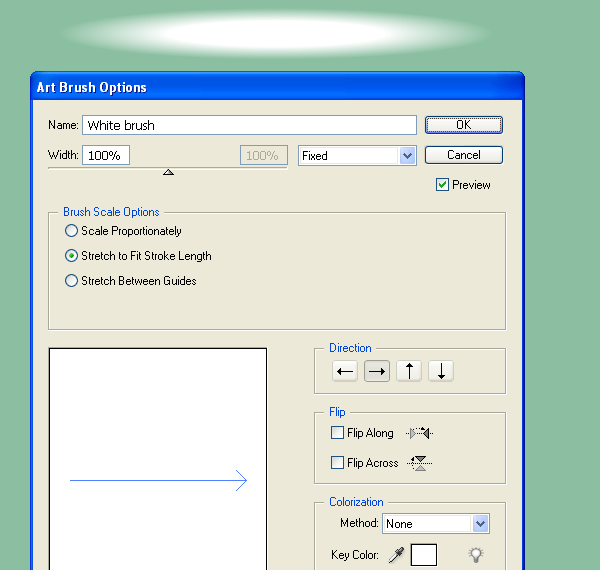Select Scale Proportionately option
This screenshot has height=570, width=600.
[x=71, y=231]
